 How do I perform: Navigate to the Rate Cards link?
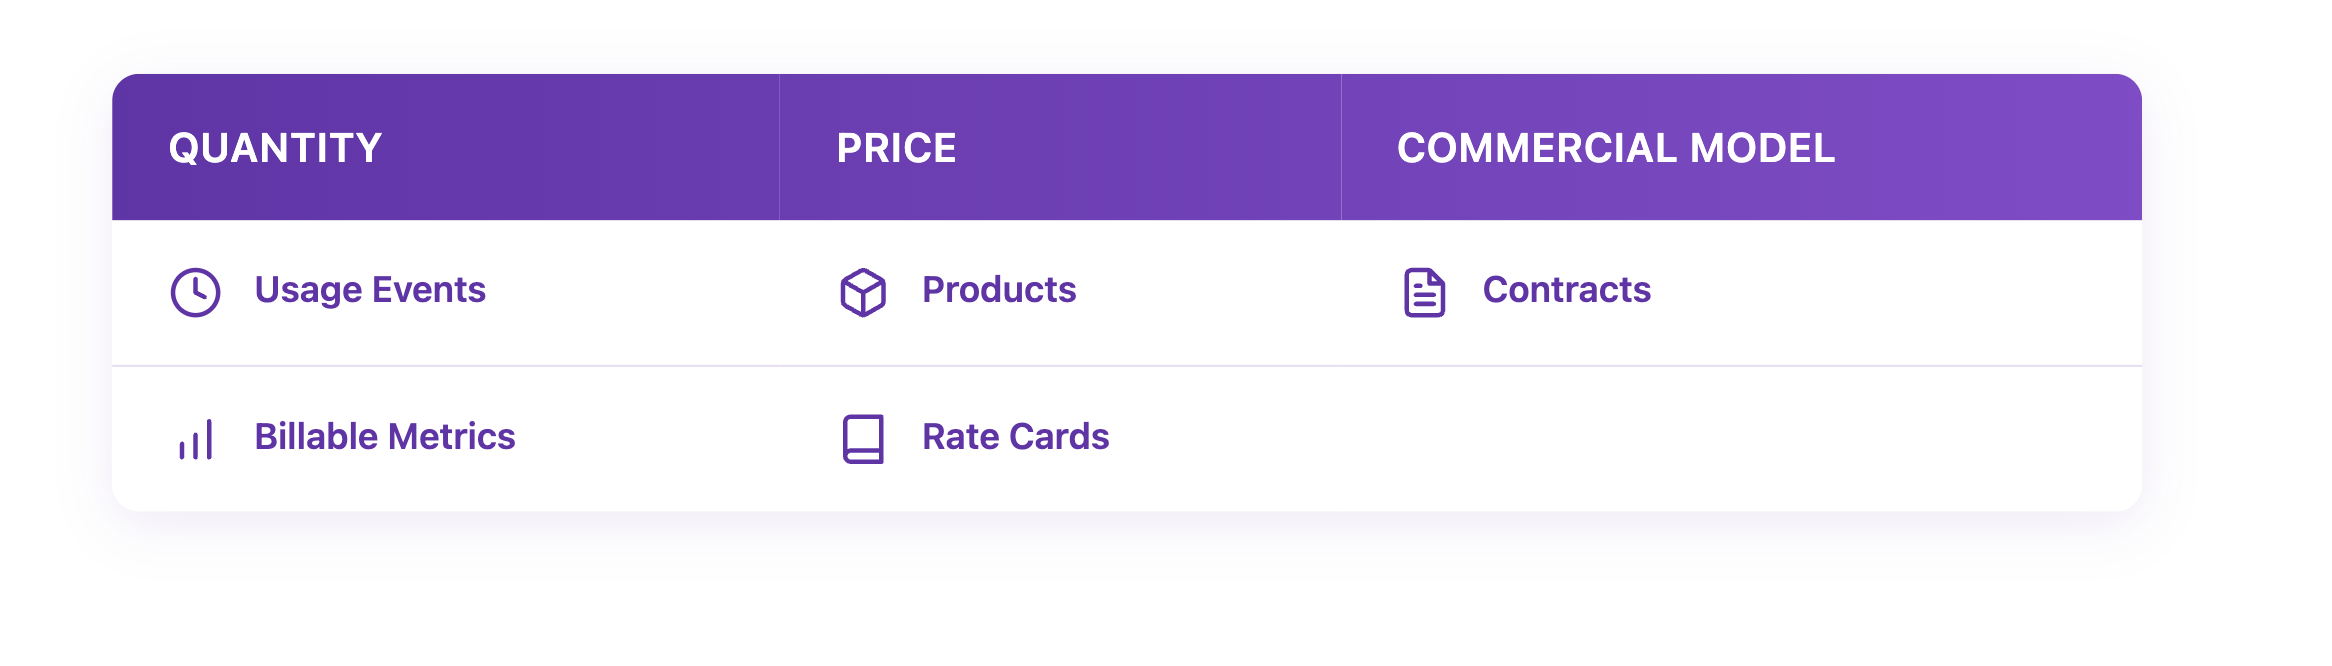click(x=1015, y=437)
